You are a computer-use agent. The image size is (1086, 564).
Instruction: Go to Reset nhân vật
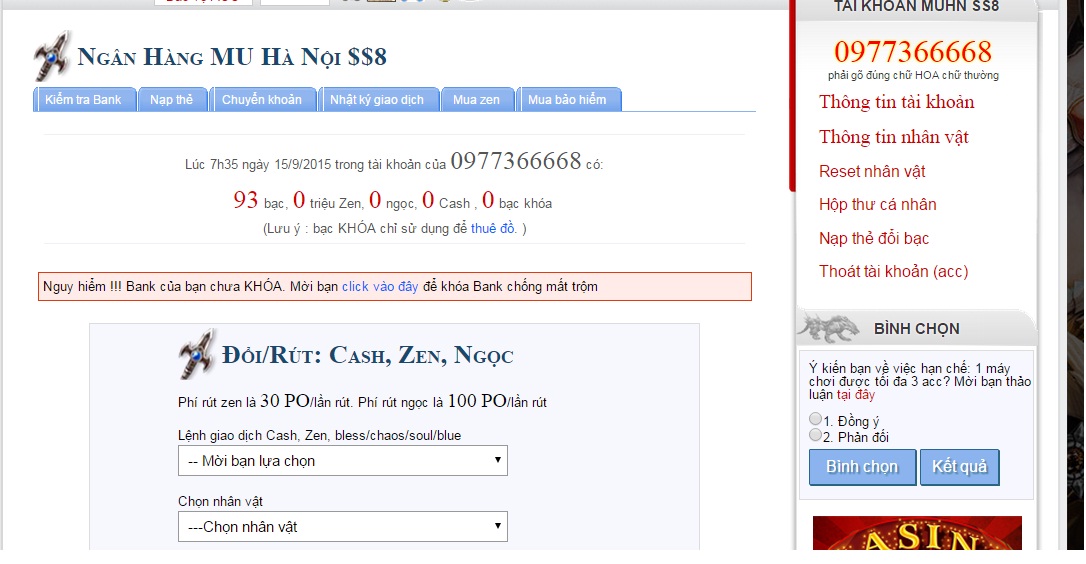coord(872,171)
